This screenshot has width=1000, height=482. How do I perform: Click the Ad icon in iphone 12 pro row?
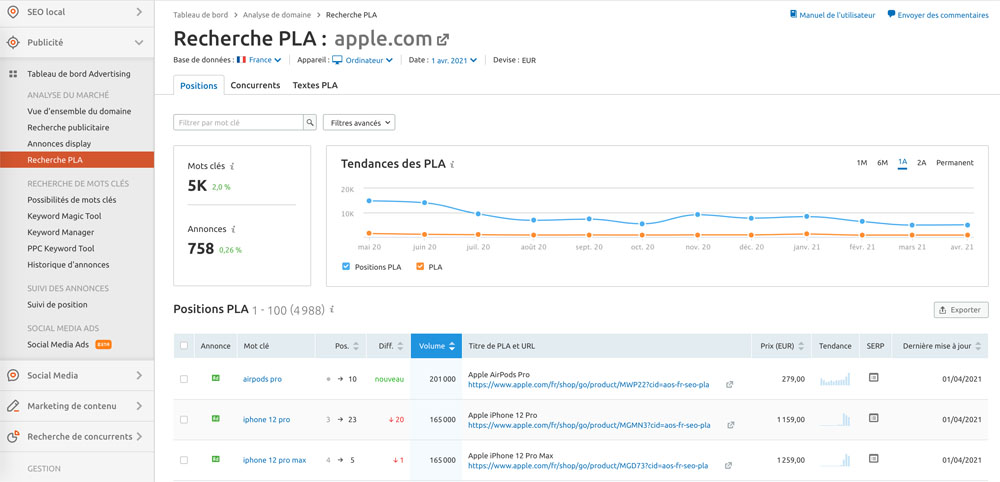point(216,419)
